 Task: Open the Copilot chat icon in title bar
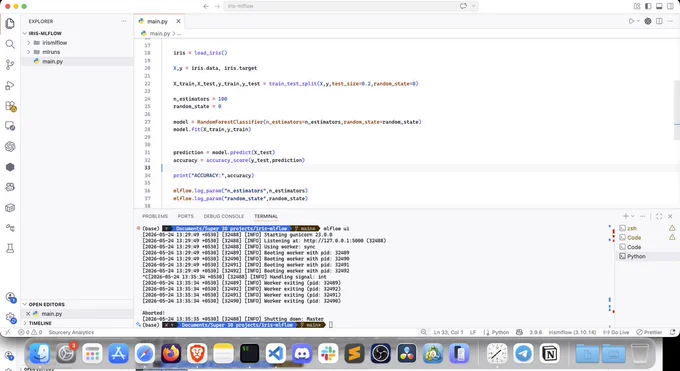[x=463, y=6]
